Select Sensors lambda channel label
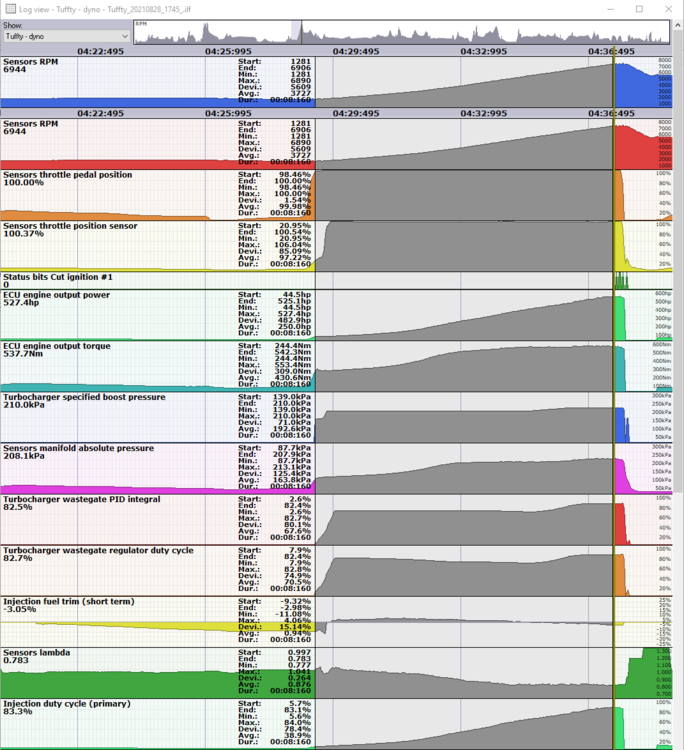This screenshot has width=684, height=750. click(x=36, y=653)
